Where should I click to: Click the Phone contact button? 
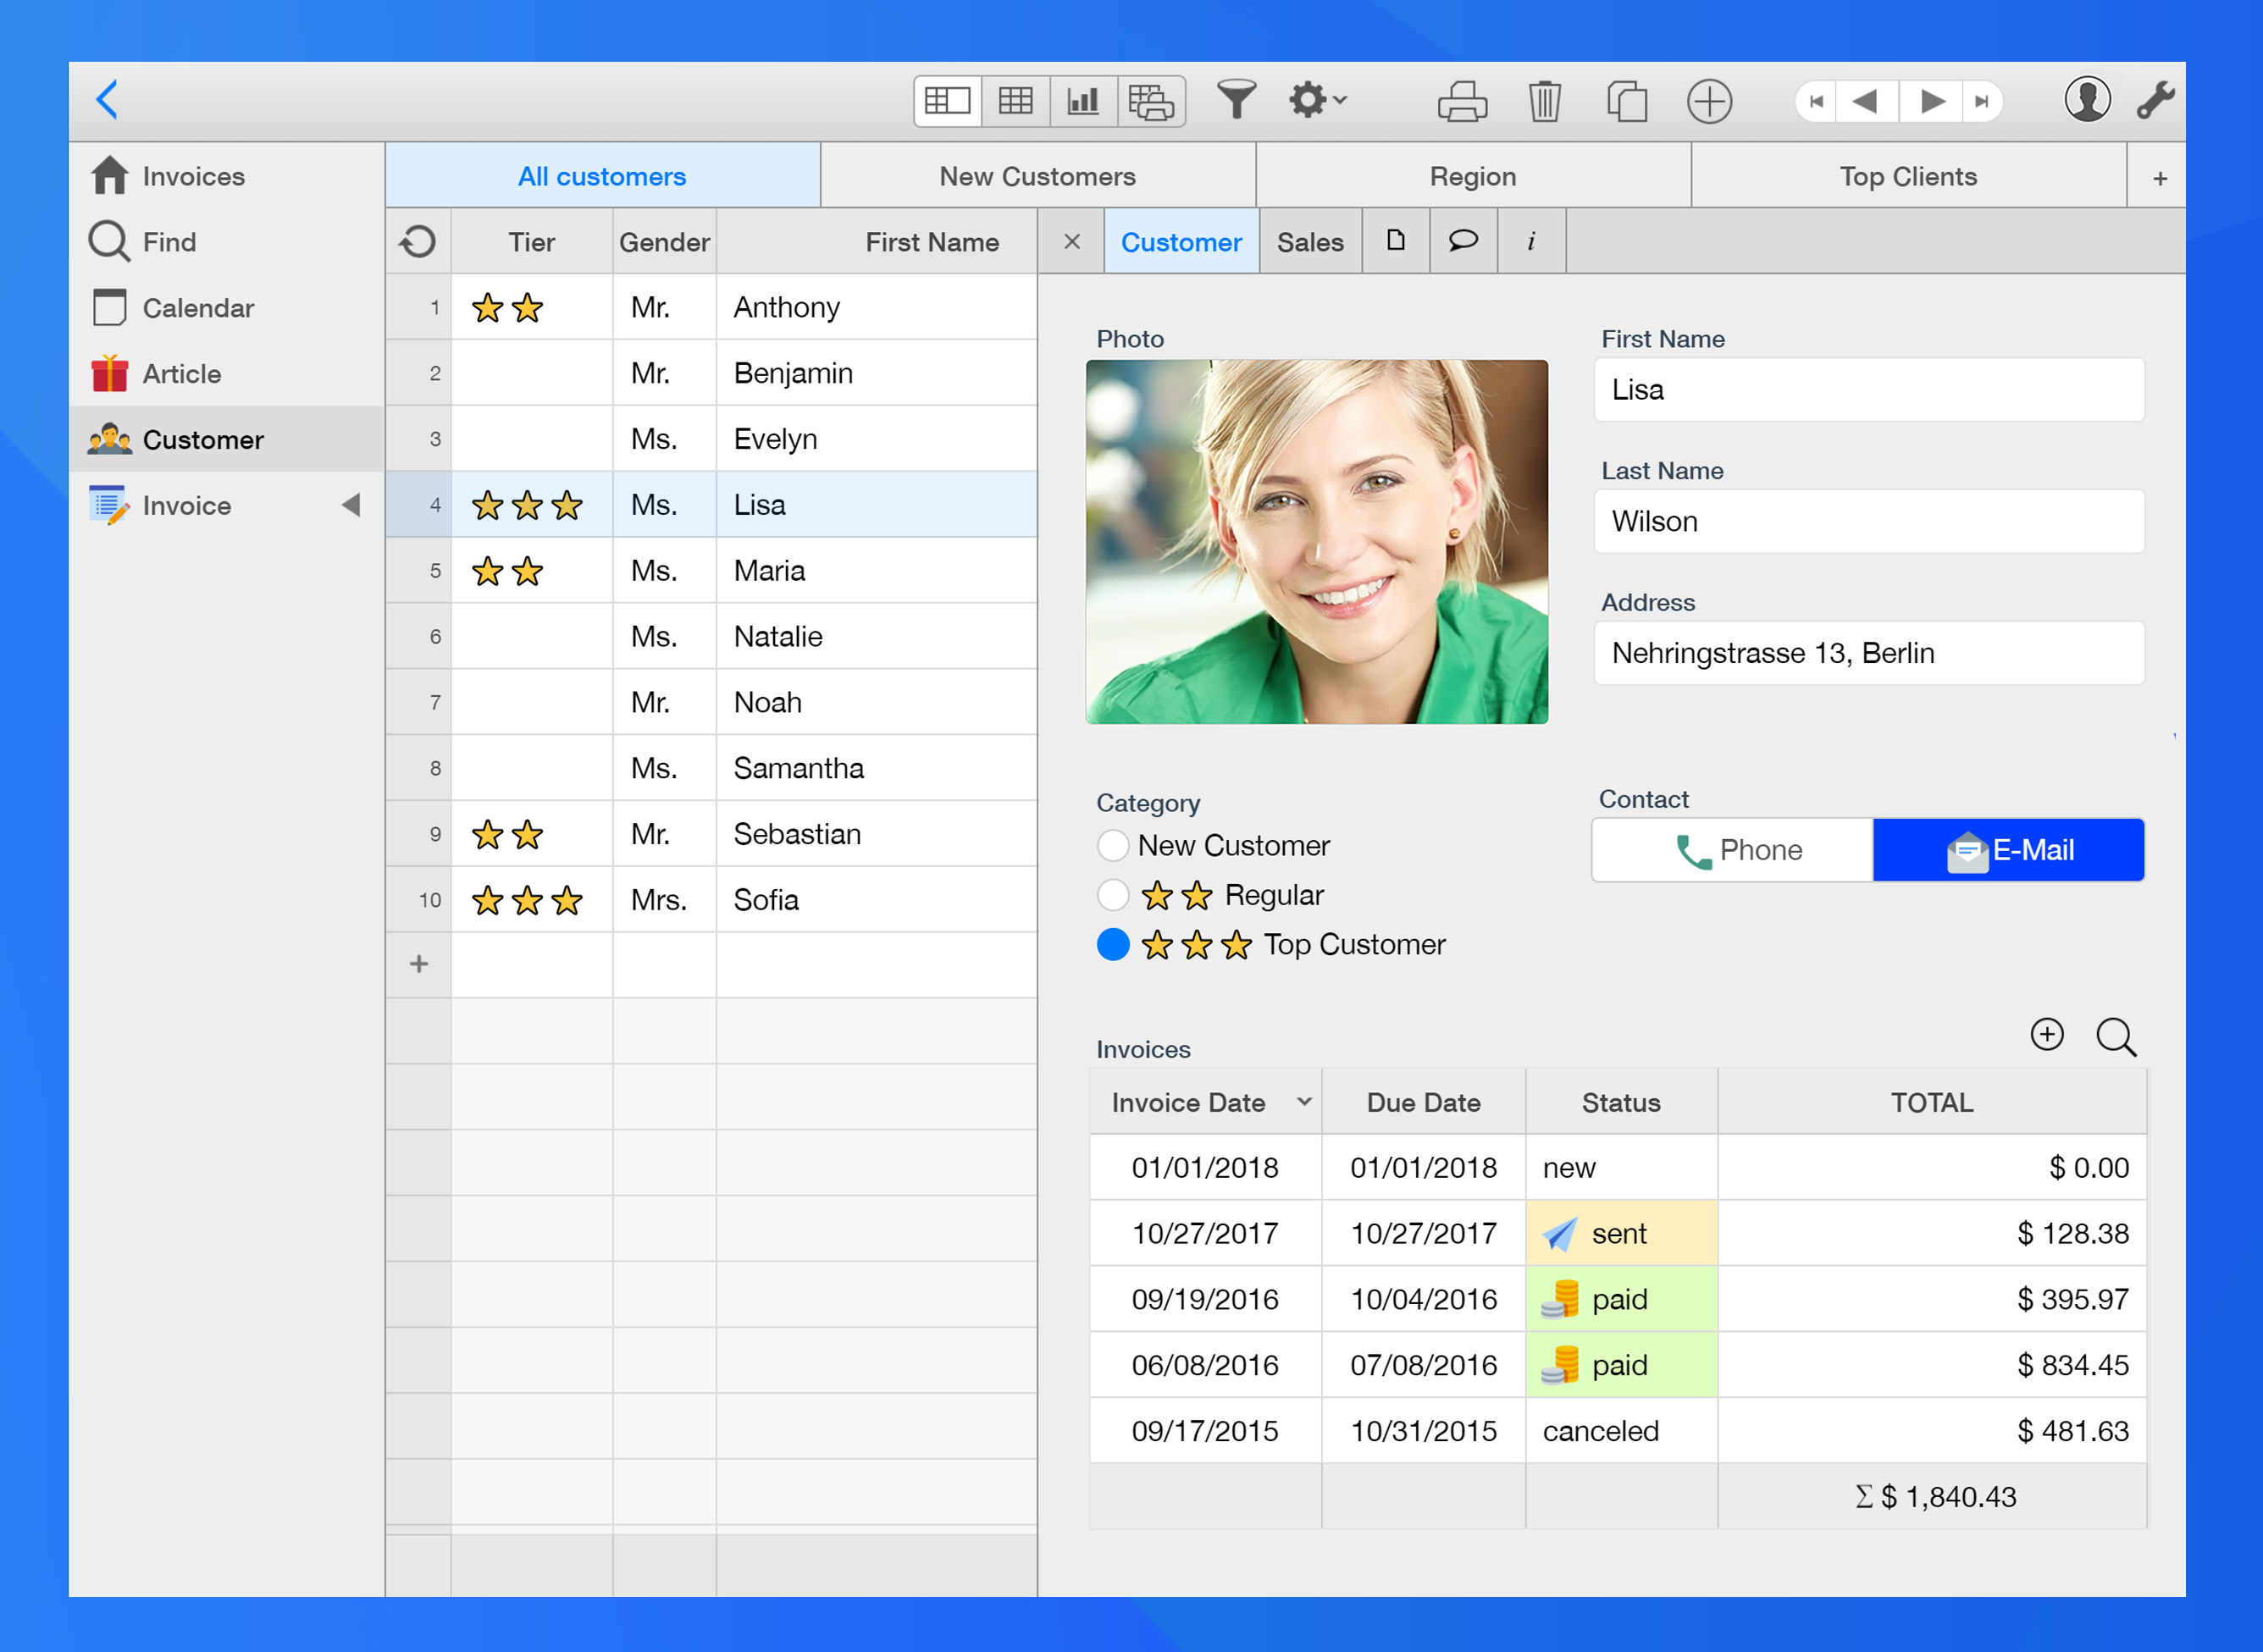pyautogui.click(x=1736, y=851)
